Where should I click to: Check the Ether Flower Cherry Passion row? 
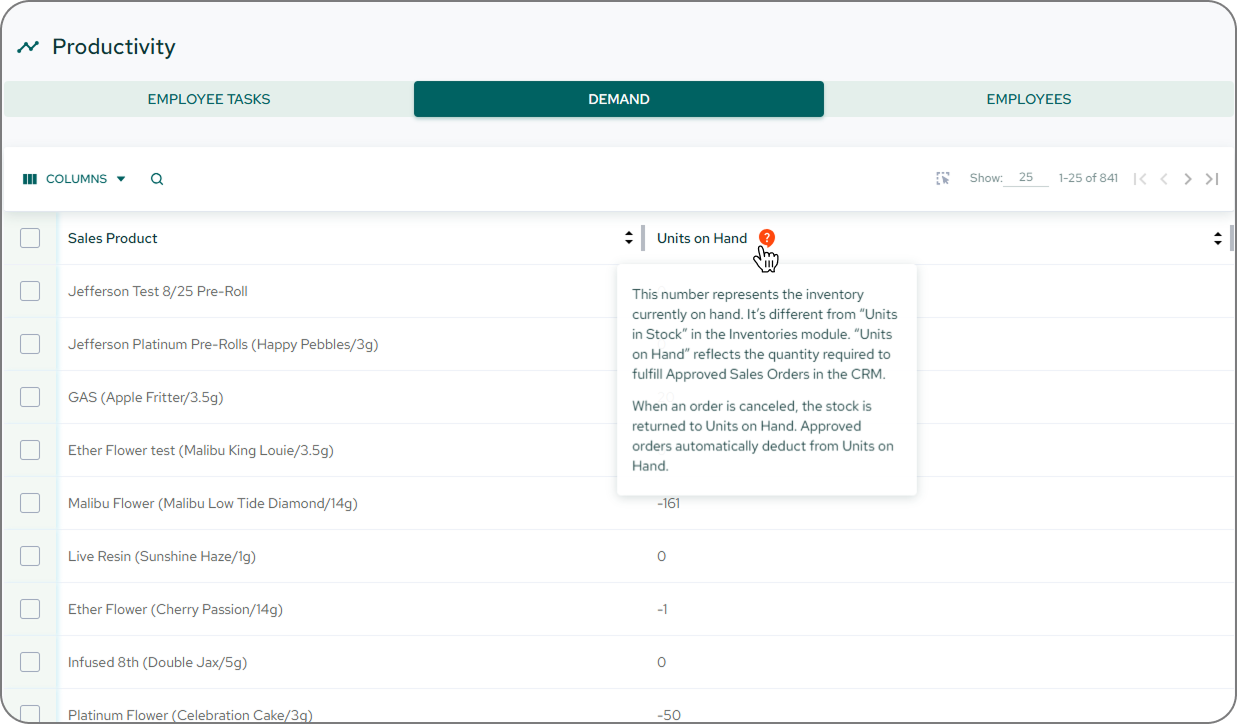click(x=30, y=609)
